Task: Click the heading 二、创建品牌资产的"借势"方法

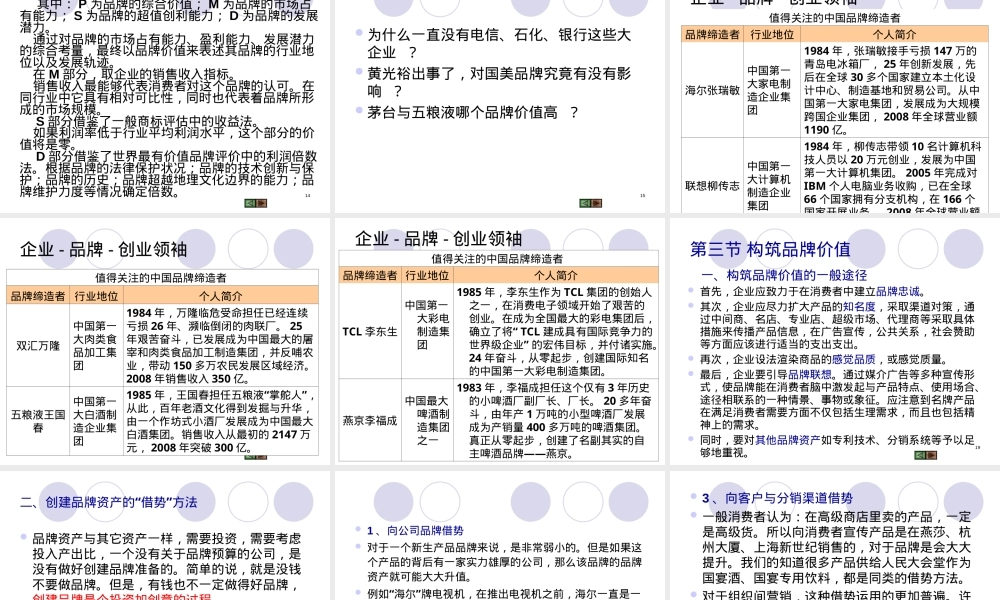Action: click(108, 502)
